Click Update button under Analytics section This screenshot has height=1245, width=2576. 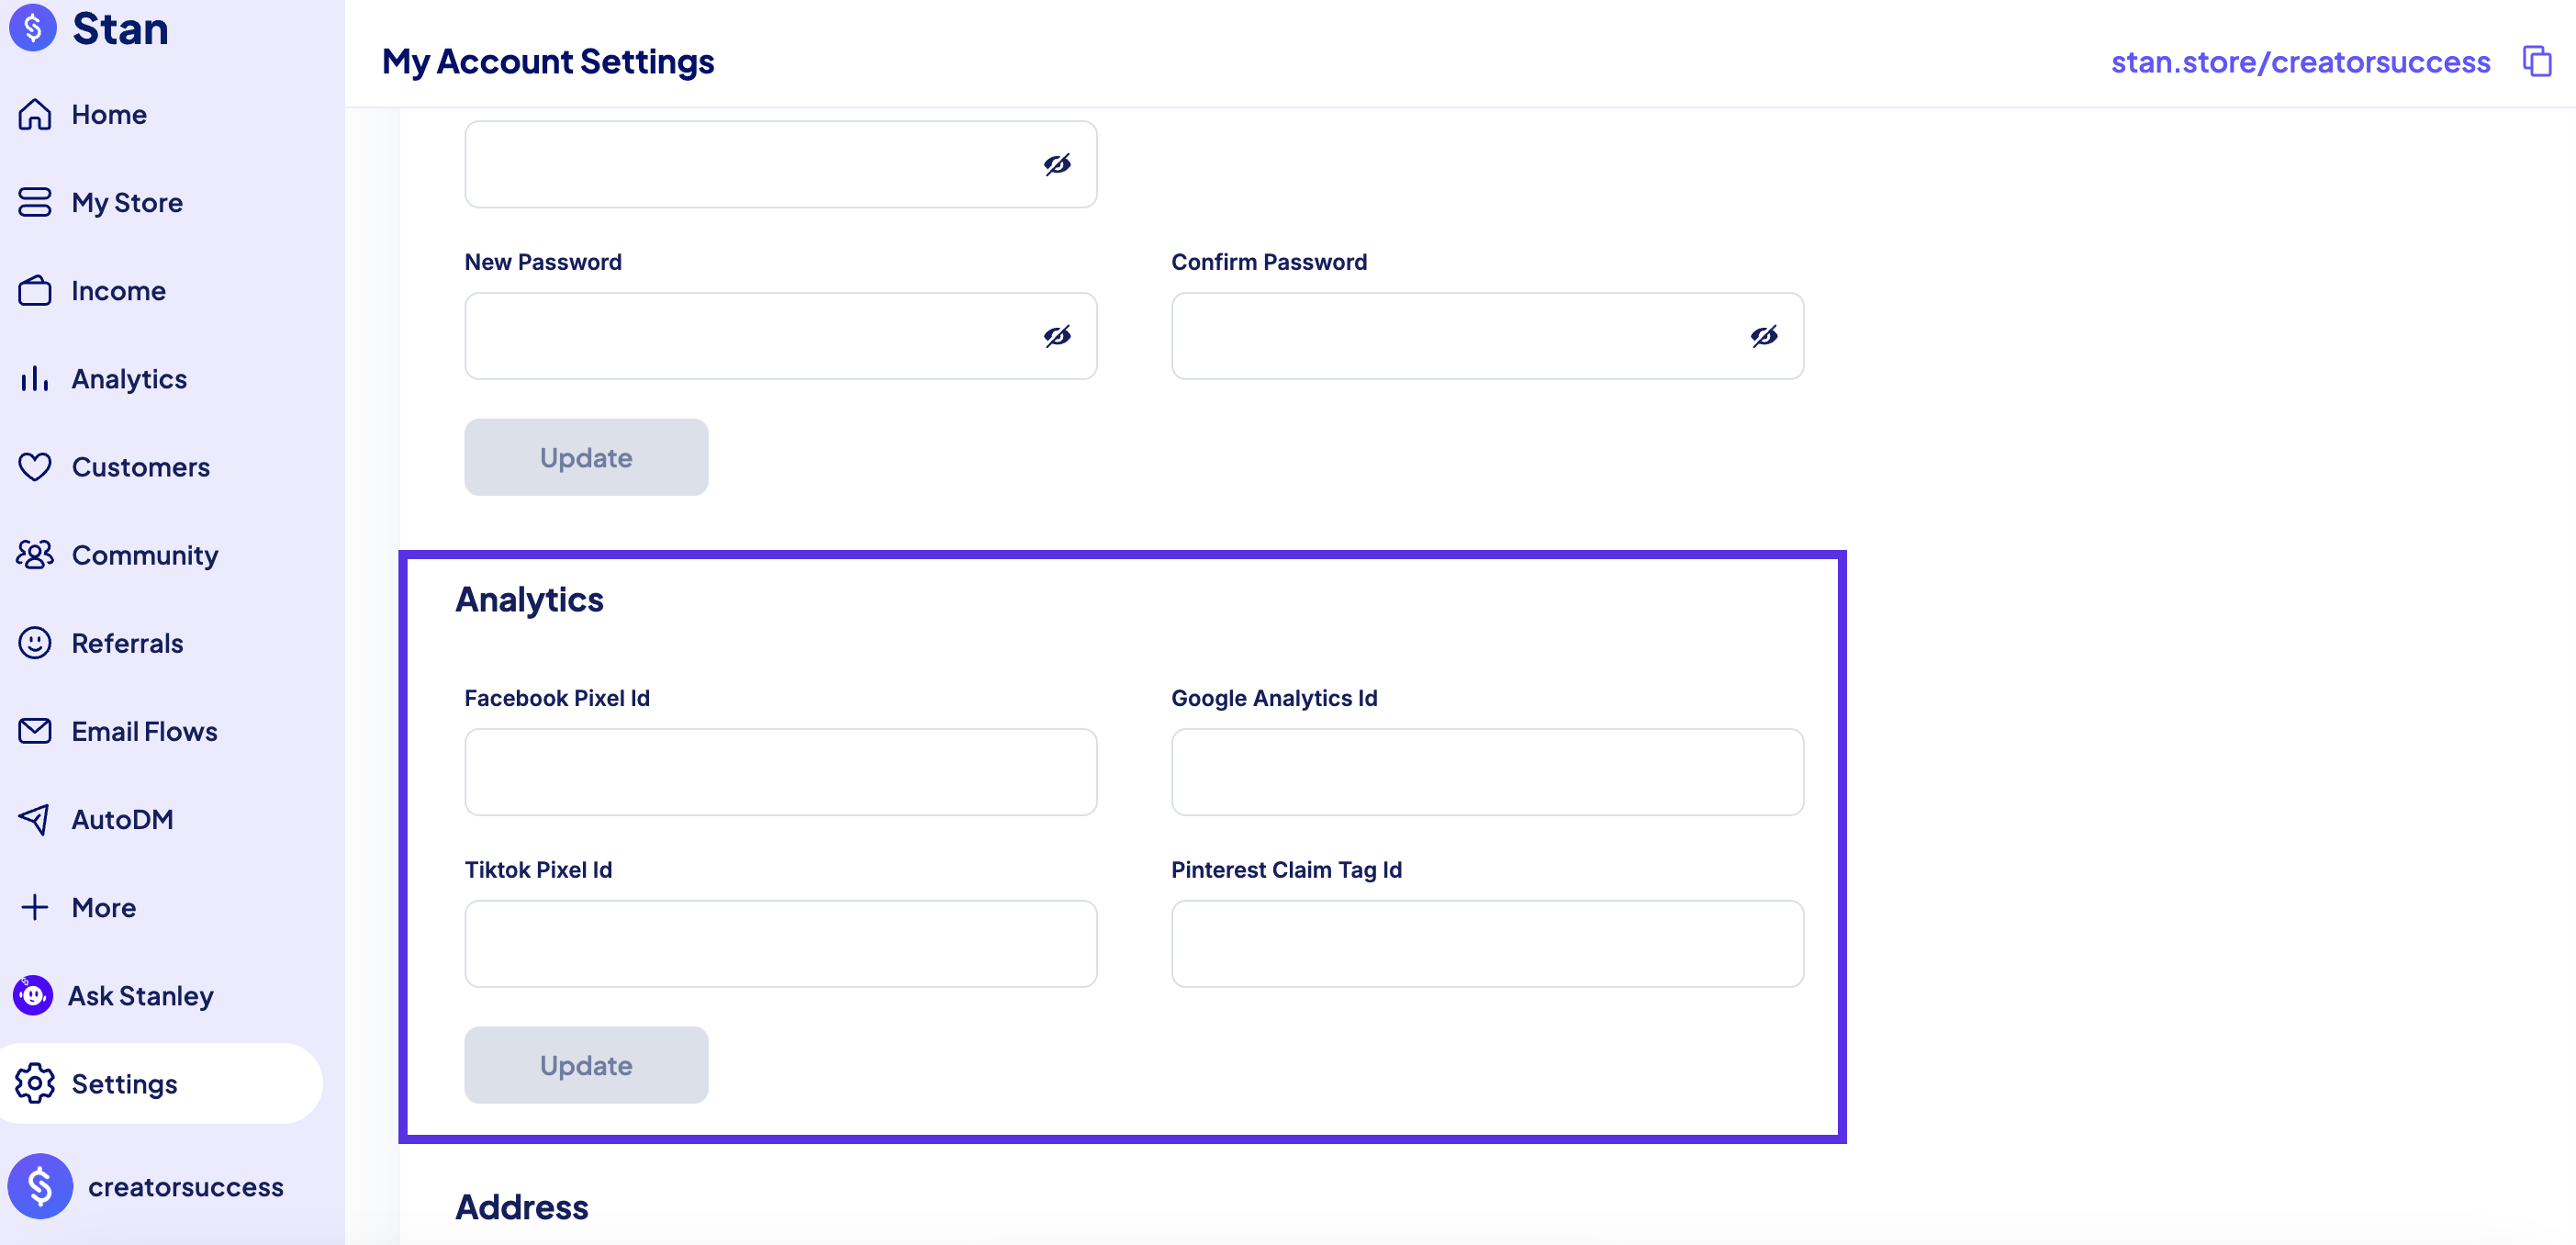click(x=586, y=1065)
